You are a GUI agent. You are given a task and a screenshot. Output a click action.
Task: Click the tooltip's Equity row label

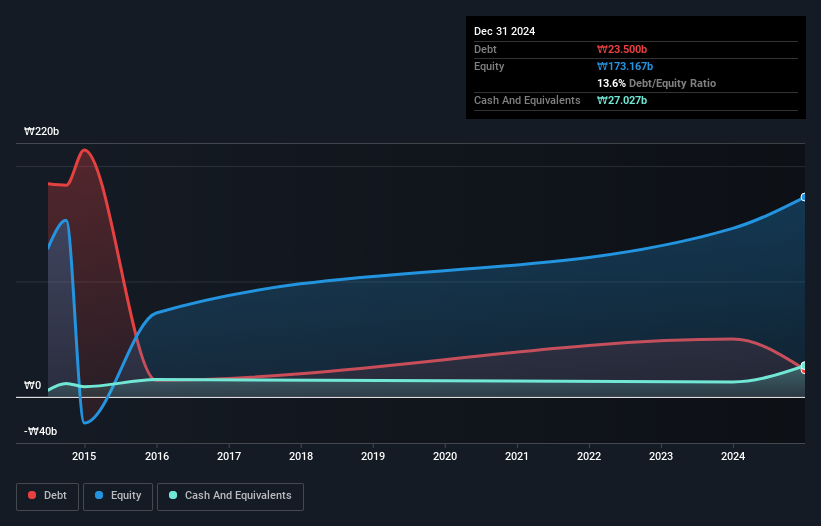point(489,66)
